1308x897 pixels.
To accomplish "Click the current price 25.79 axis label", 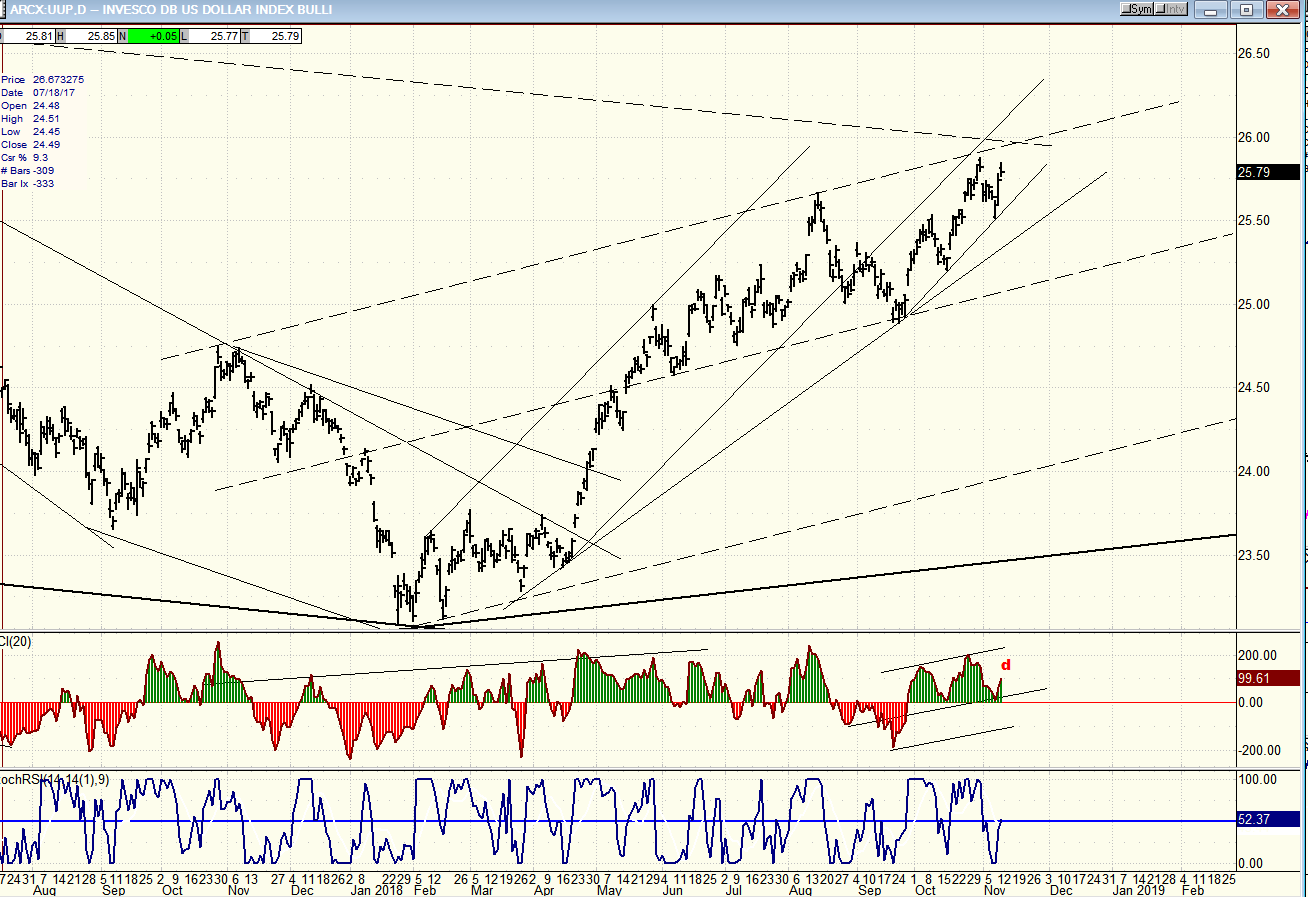I will pyautogui.click(x=1269, y=172).
